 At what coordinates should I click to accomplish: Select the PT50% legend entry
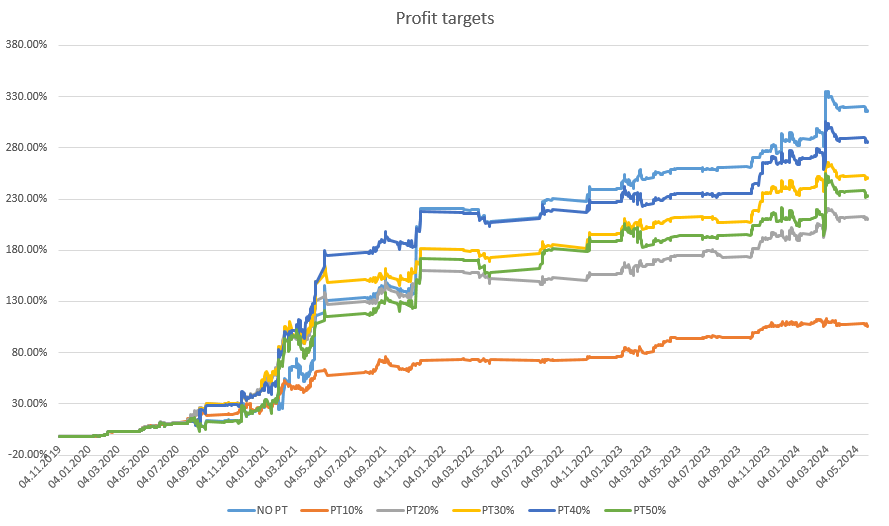coord(650,510)
